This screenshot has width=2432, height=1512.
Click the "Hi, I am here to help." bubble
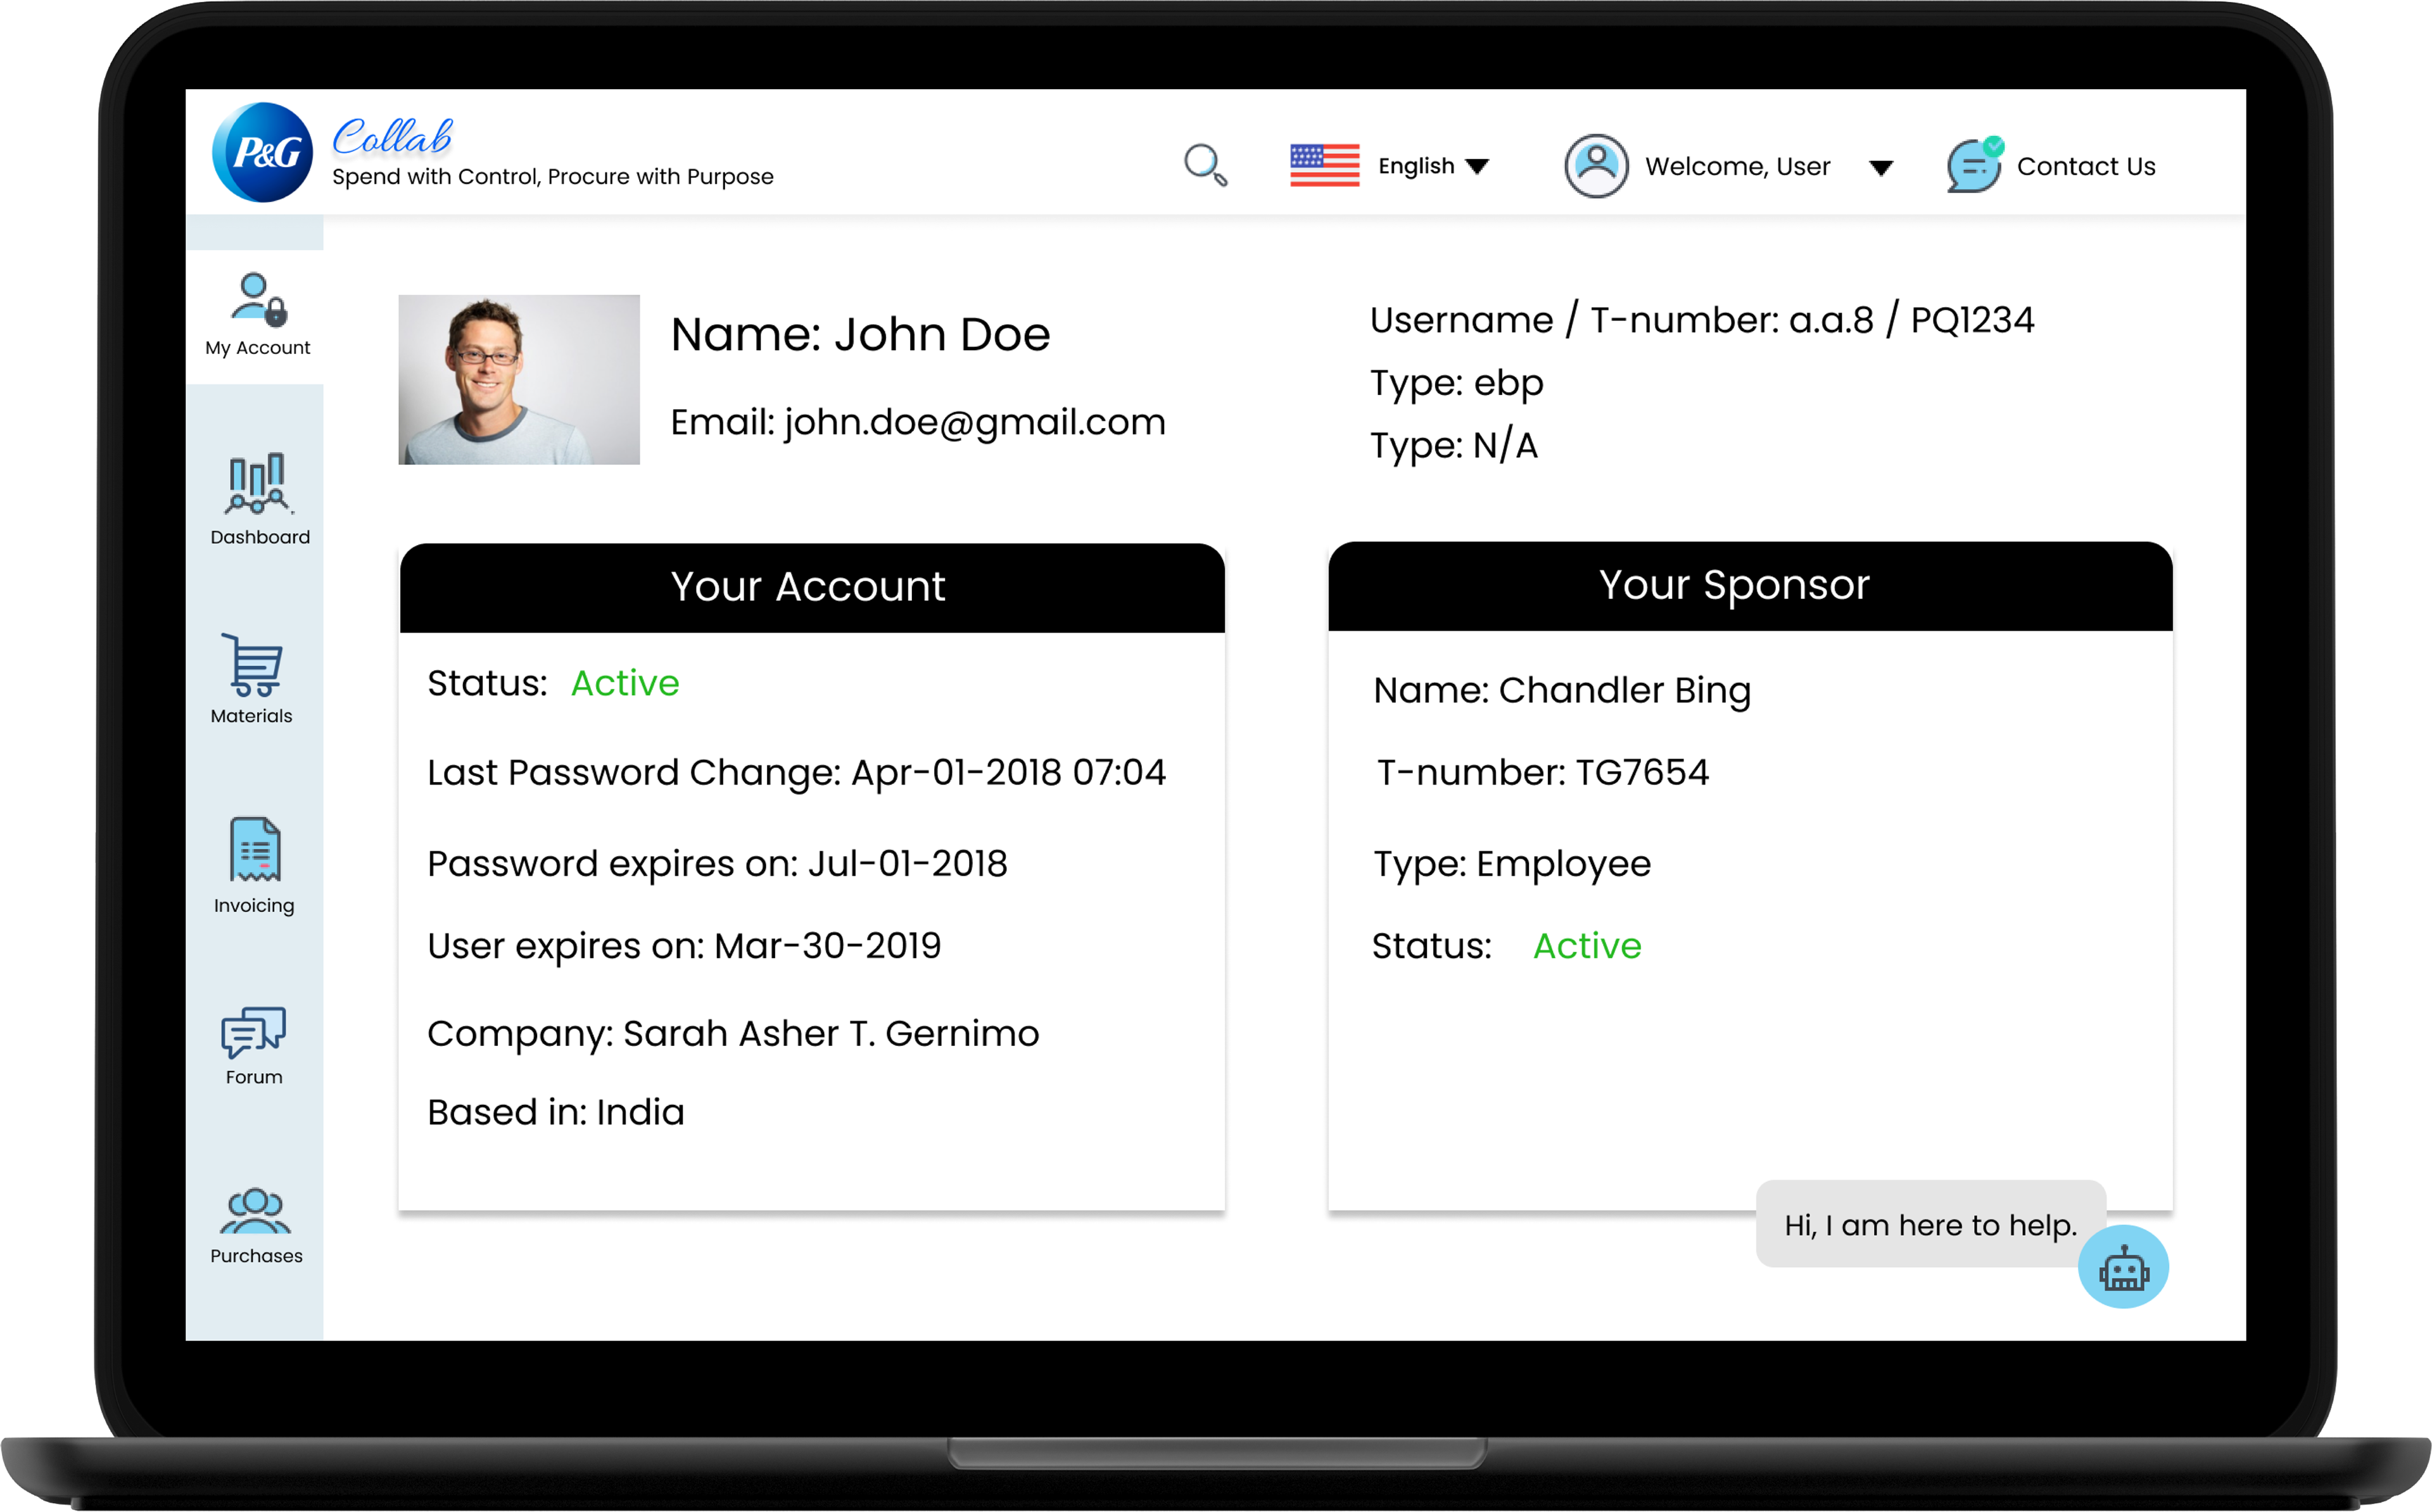point(1930,1224)
